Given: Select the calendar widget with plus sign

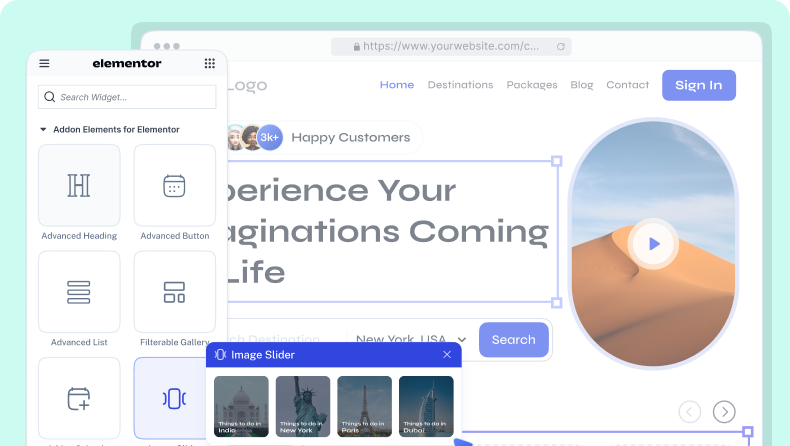Looking at the screenshot, I should 79,398.
